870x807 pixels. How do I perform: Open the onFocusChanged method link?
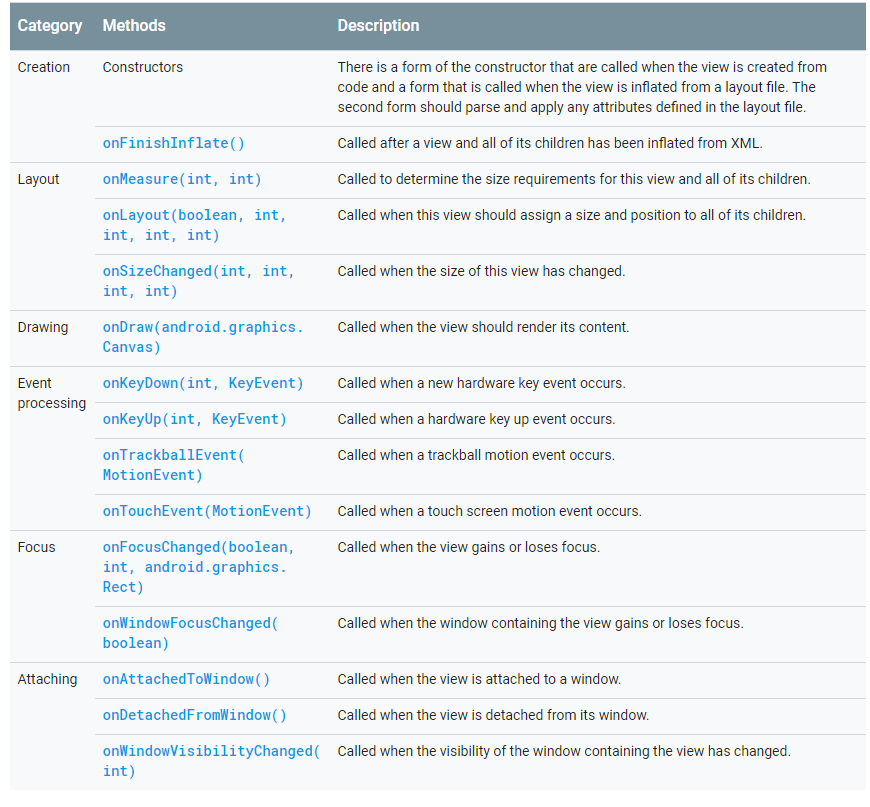point(198,567)
